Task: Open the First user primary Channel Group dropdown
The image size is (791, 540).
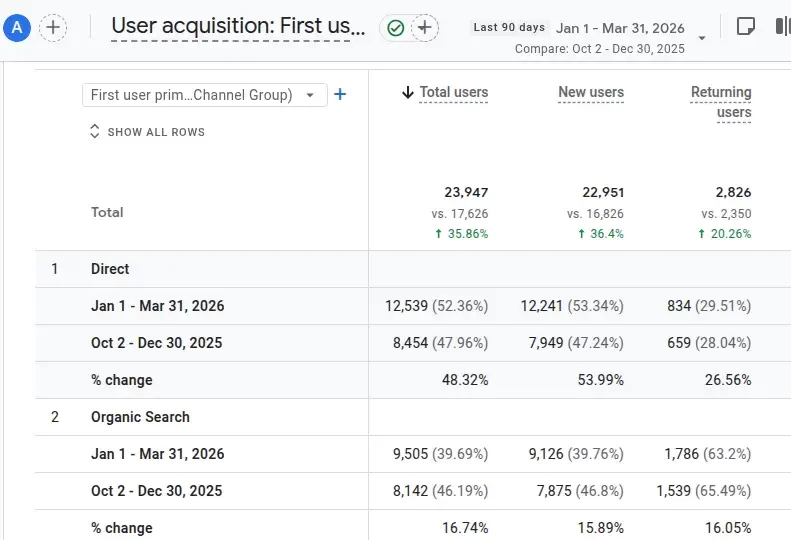Action: tap(205, 95)
